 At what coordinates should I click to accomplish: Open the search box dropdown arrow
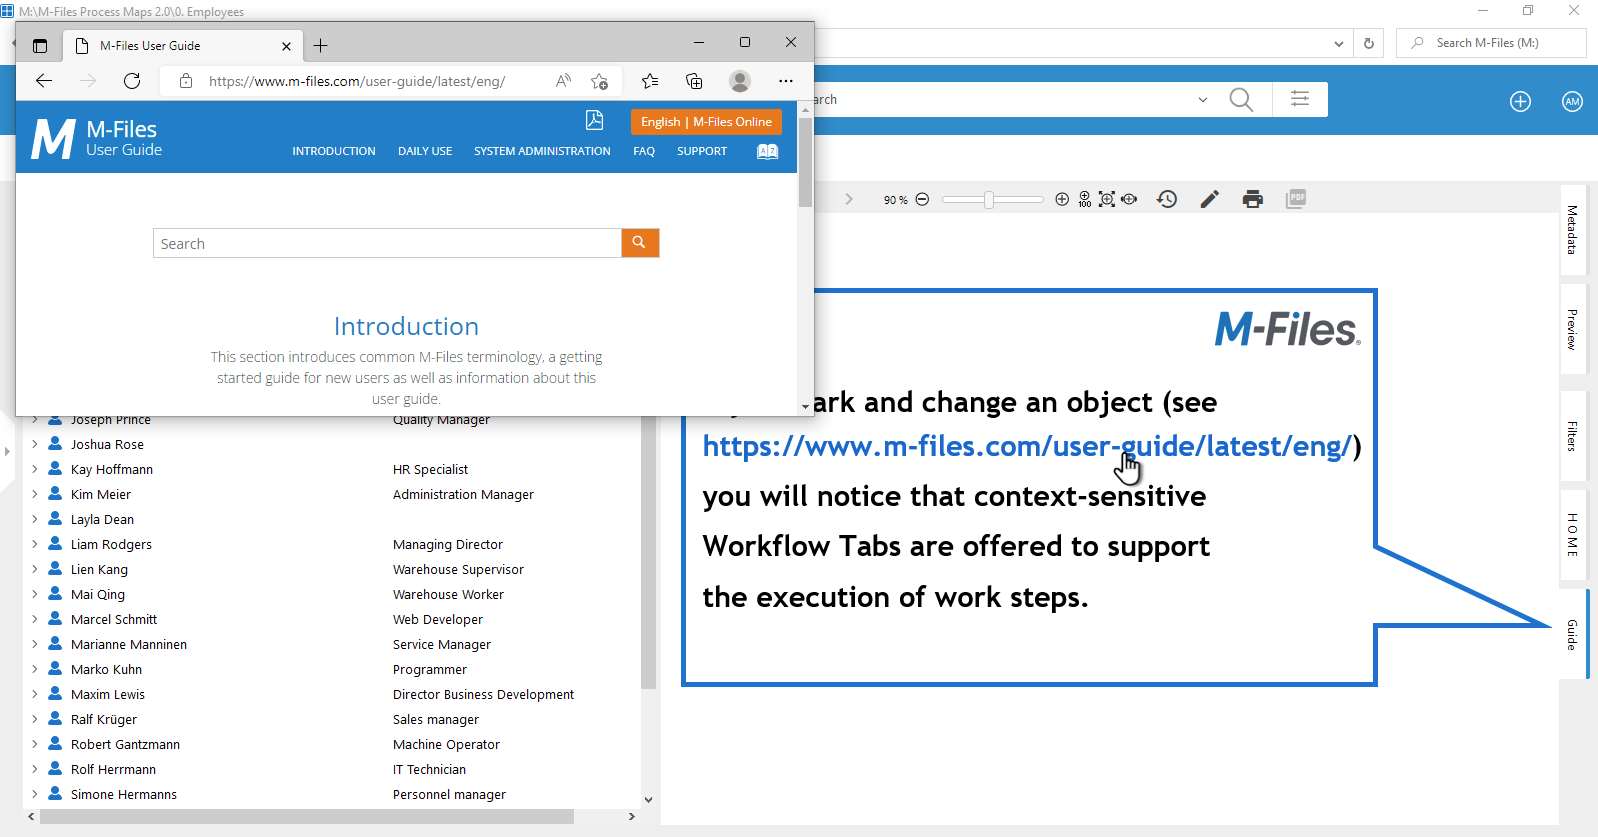pyautogui.click(x=1202, y=100)
